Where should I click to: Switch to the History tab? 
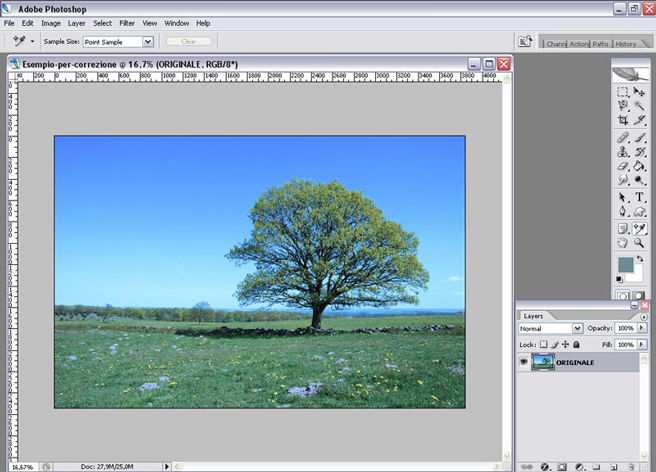626,44
